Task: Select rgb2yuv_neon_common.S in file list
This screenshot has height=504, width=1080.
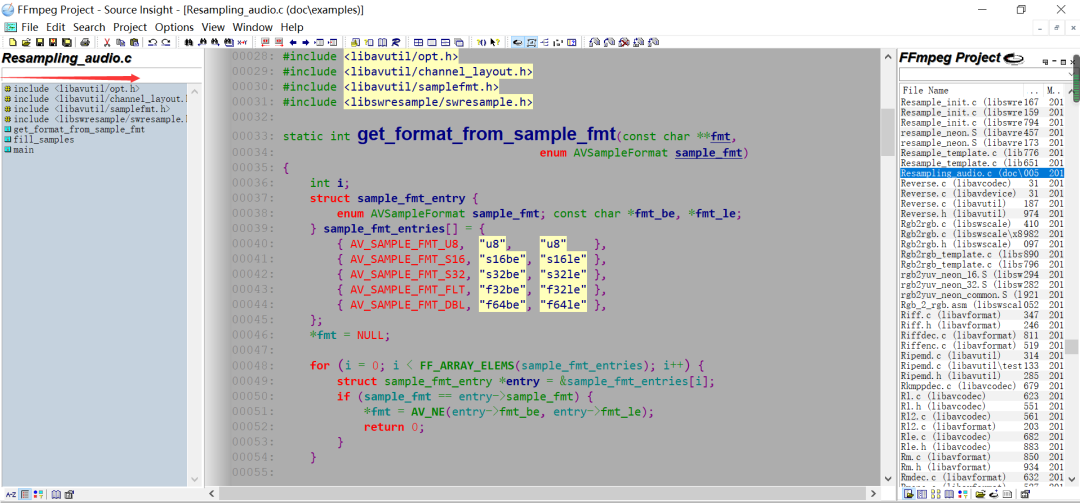Action: (x=982, y=295)
